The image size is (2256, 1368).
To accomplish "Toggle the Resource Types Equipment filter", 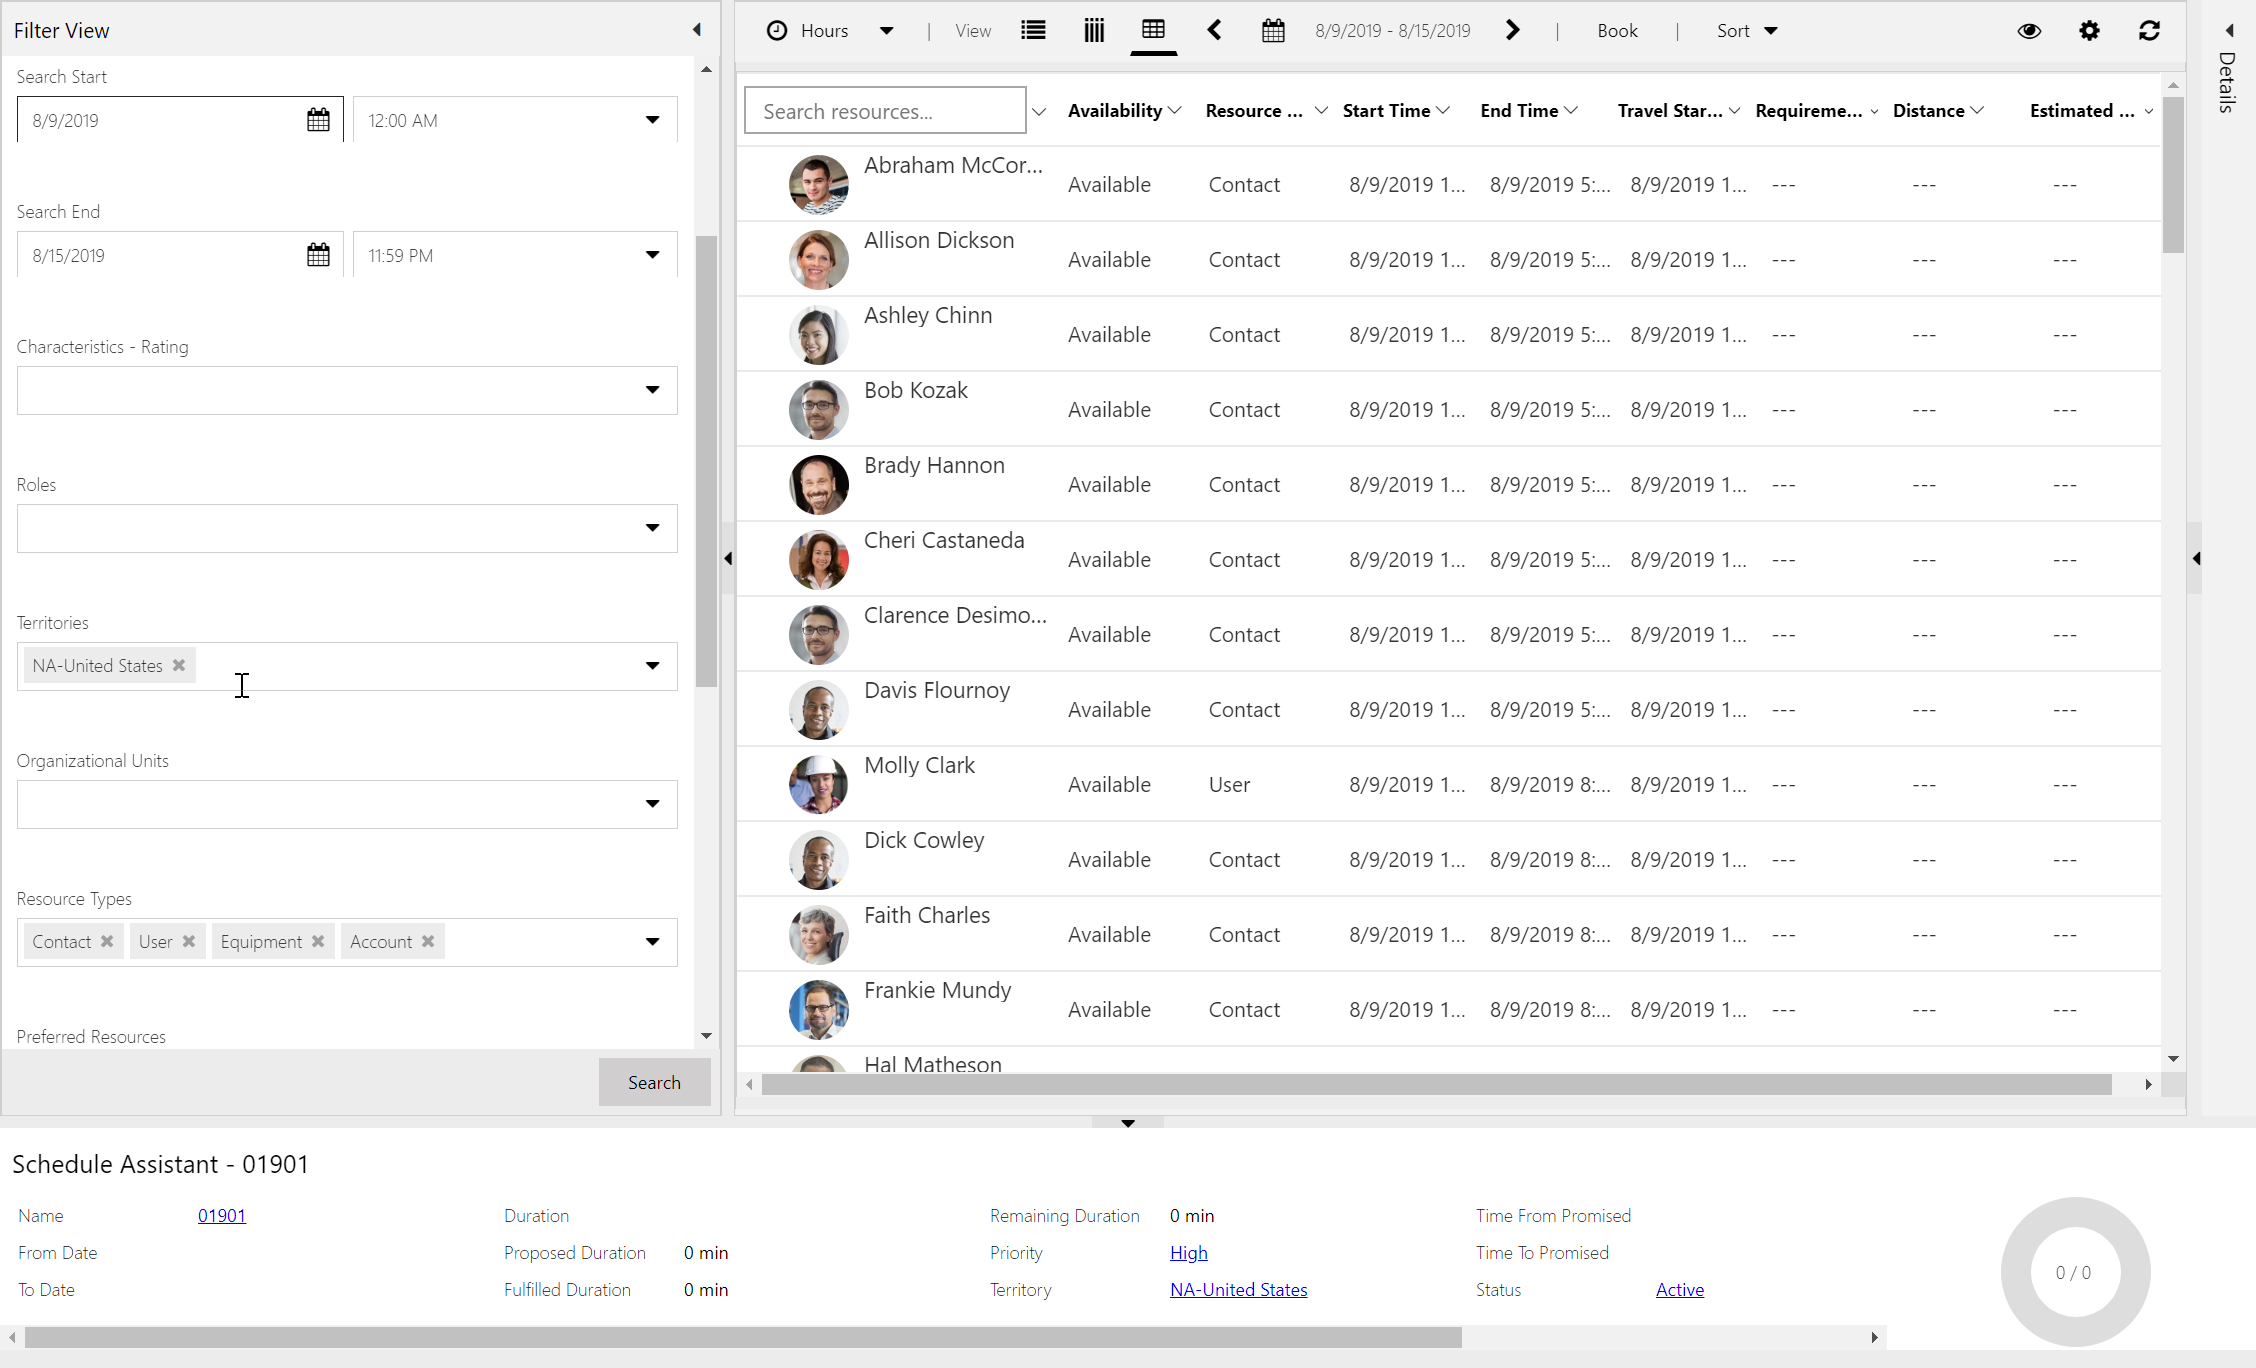I will point(317,941).
